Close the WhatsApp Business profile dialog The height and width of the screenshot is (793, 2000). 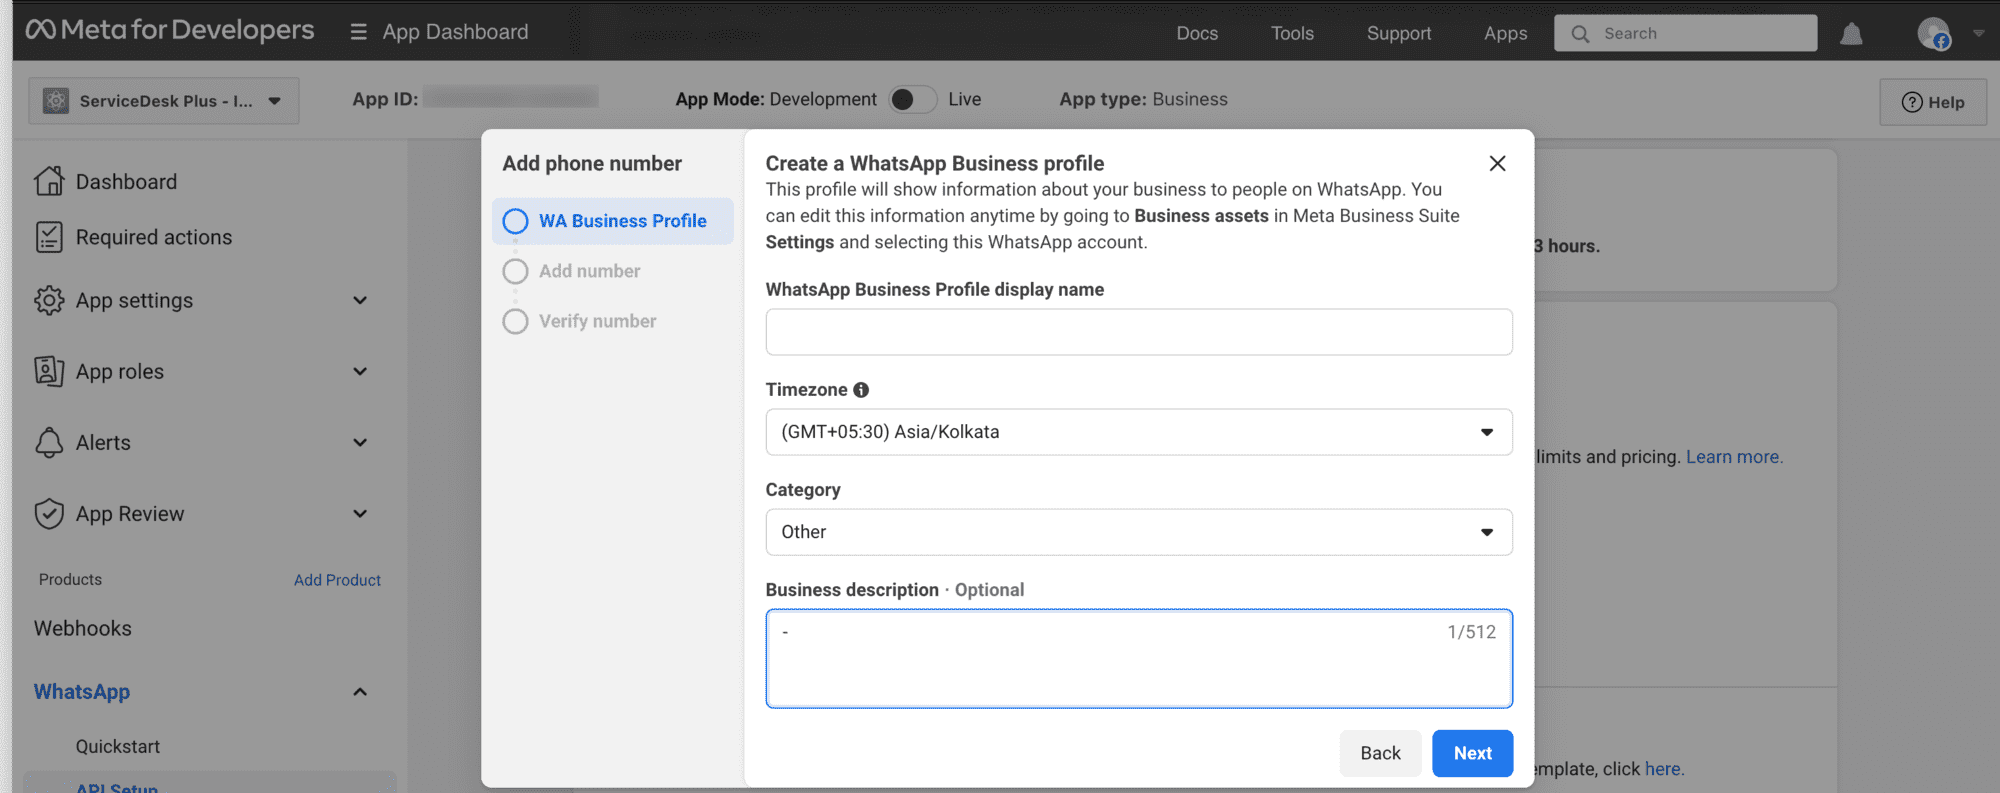point(1497,163)
